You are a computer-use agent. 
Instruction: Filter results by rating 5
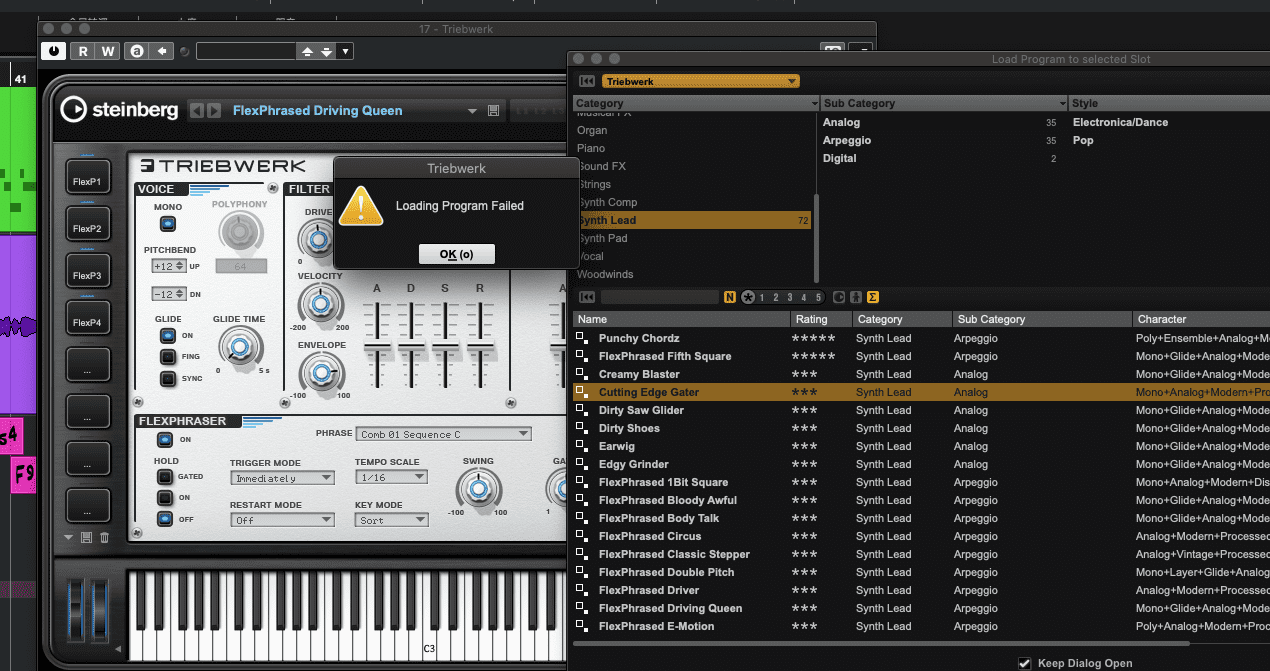(819, 297)
